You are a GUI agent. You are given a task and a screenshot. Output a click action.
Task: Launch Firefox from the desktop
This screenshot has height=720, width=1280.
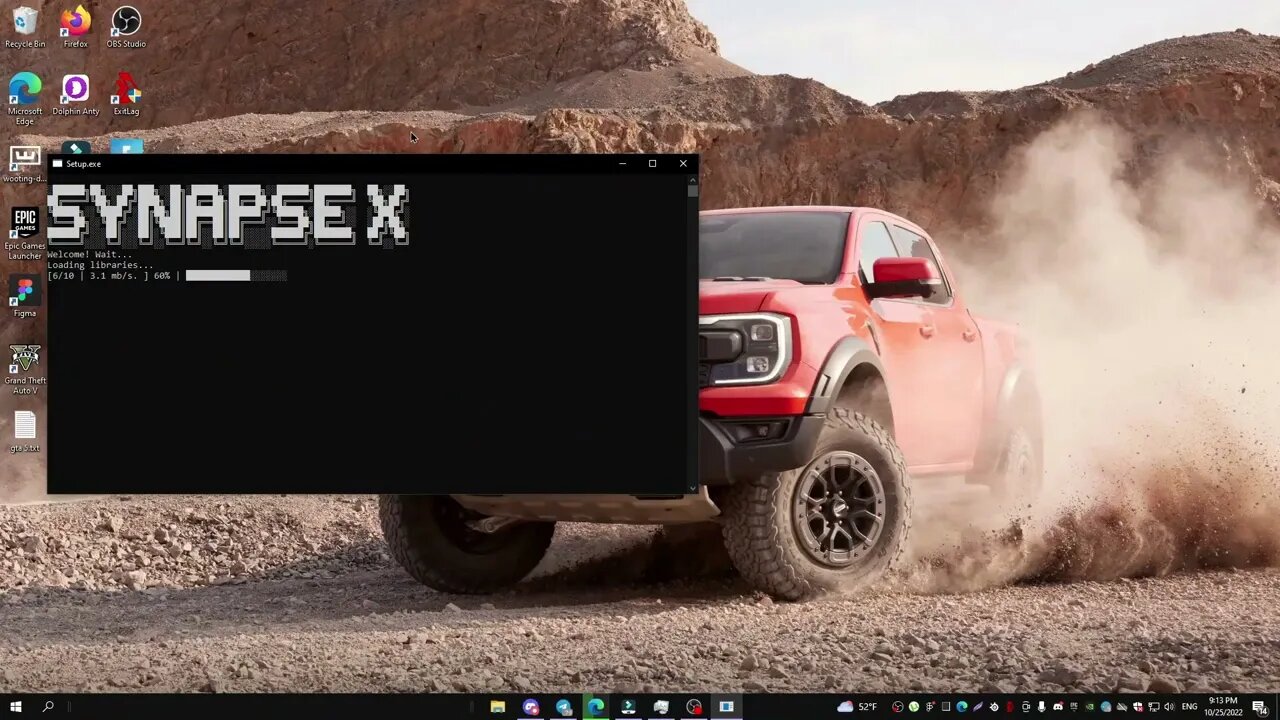tap(75, 27)
